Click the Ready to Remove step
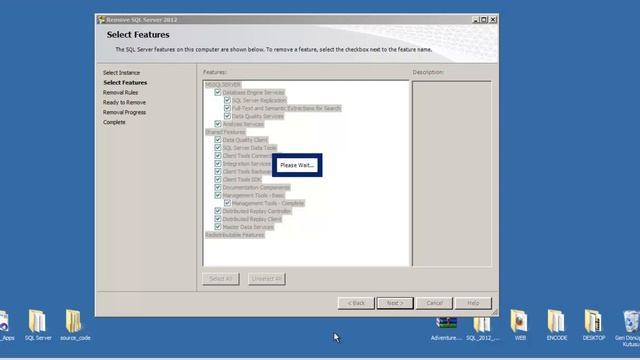This screenshot has height=360, width=640. (x=124, y=102)
